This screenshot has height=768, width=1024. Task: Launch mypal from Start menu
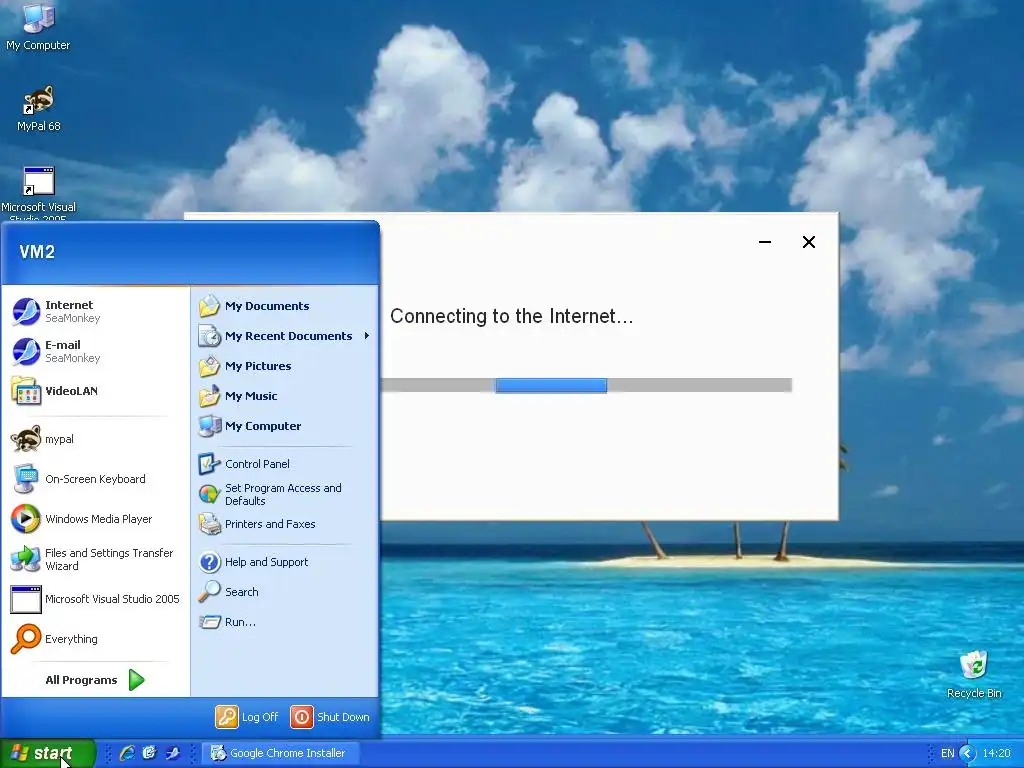coord(95,439)
